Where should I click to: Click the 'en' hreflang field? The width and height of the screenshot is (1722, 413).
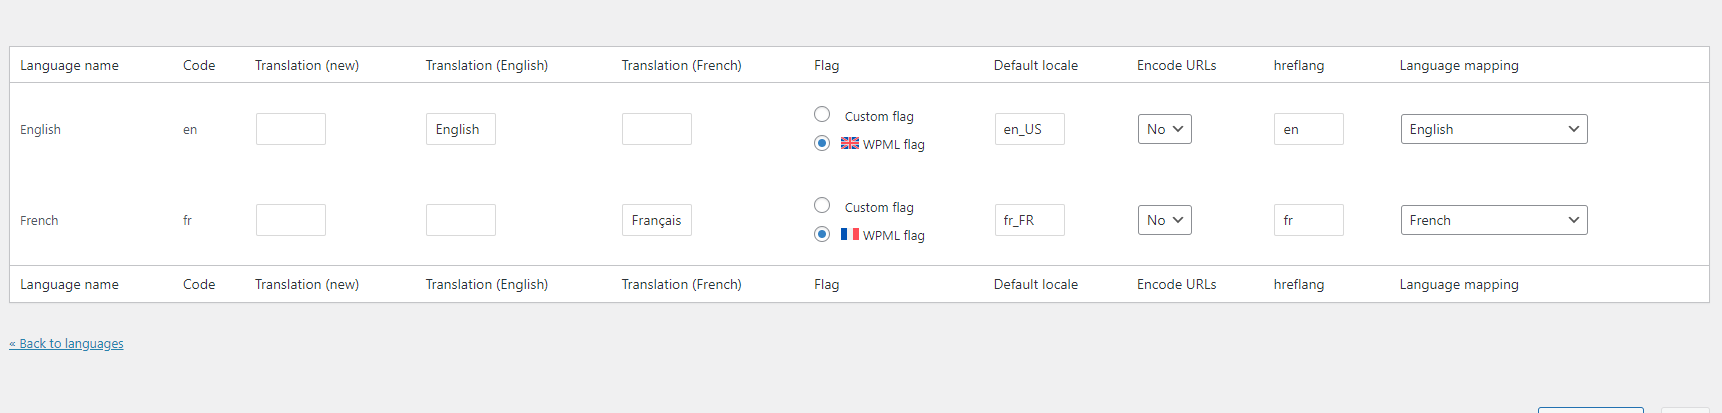pos(1309,129)
